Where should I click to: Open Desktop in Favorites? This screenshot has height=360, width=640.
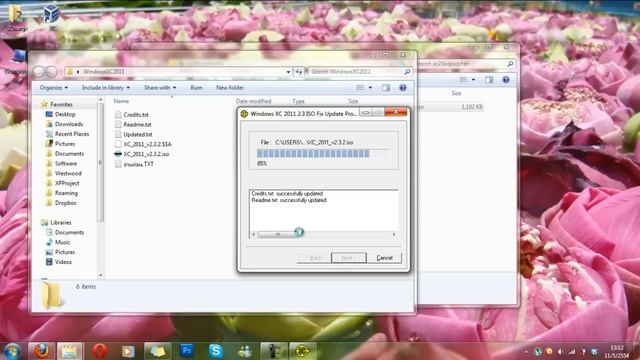[x=60, y=114]
